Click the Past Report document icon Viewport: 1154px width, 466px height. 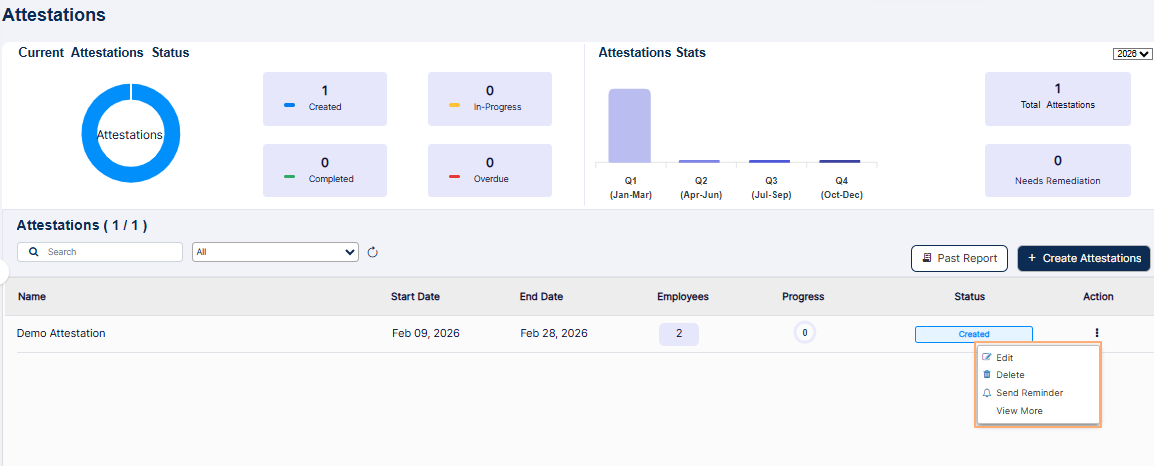coord(927,258)
